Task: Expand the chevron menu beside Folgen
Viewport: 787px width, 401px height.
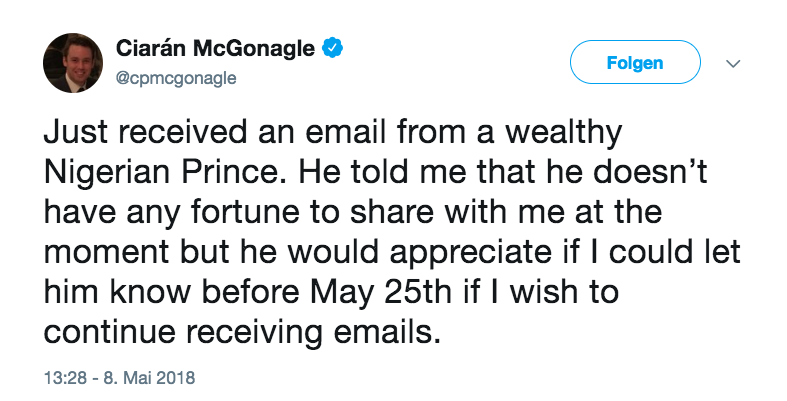Action: click(733, 63)
